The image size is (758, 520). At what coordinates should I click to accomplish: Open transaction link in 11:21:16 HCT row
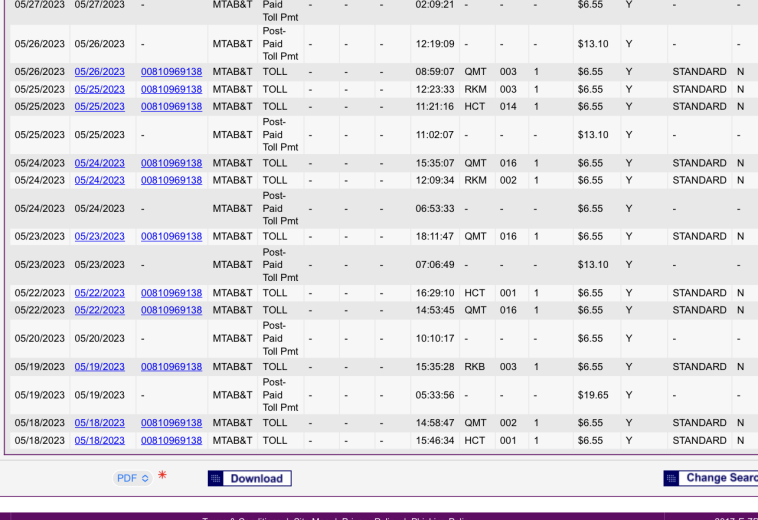point(171,106)
